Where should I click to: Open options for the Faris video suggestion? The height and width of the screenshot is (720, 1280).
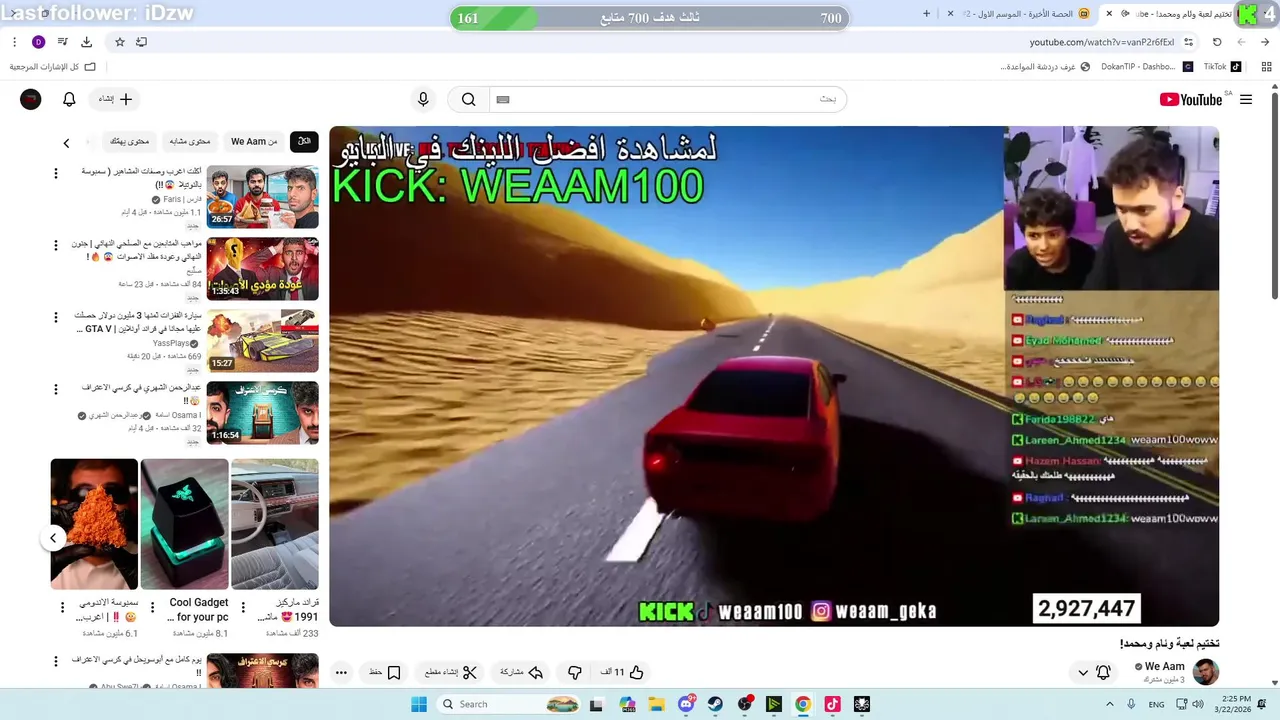(56, 173)
